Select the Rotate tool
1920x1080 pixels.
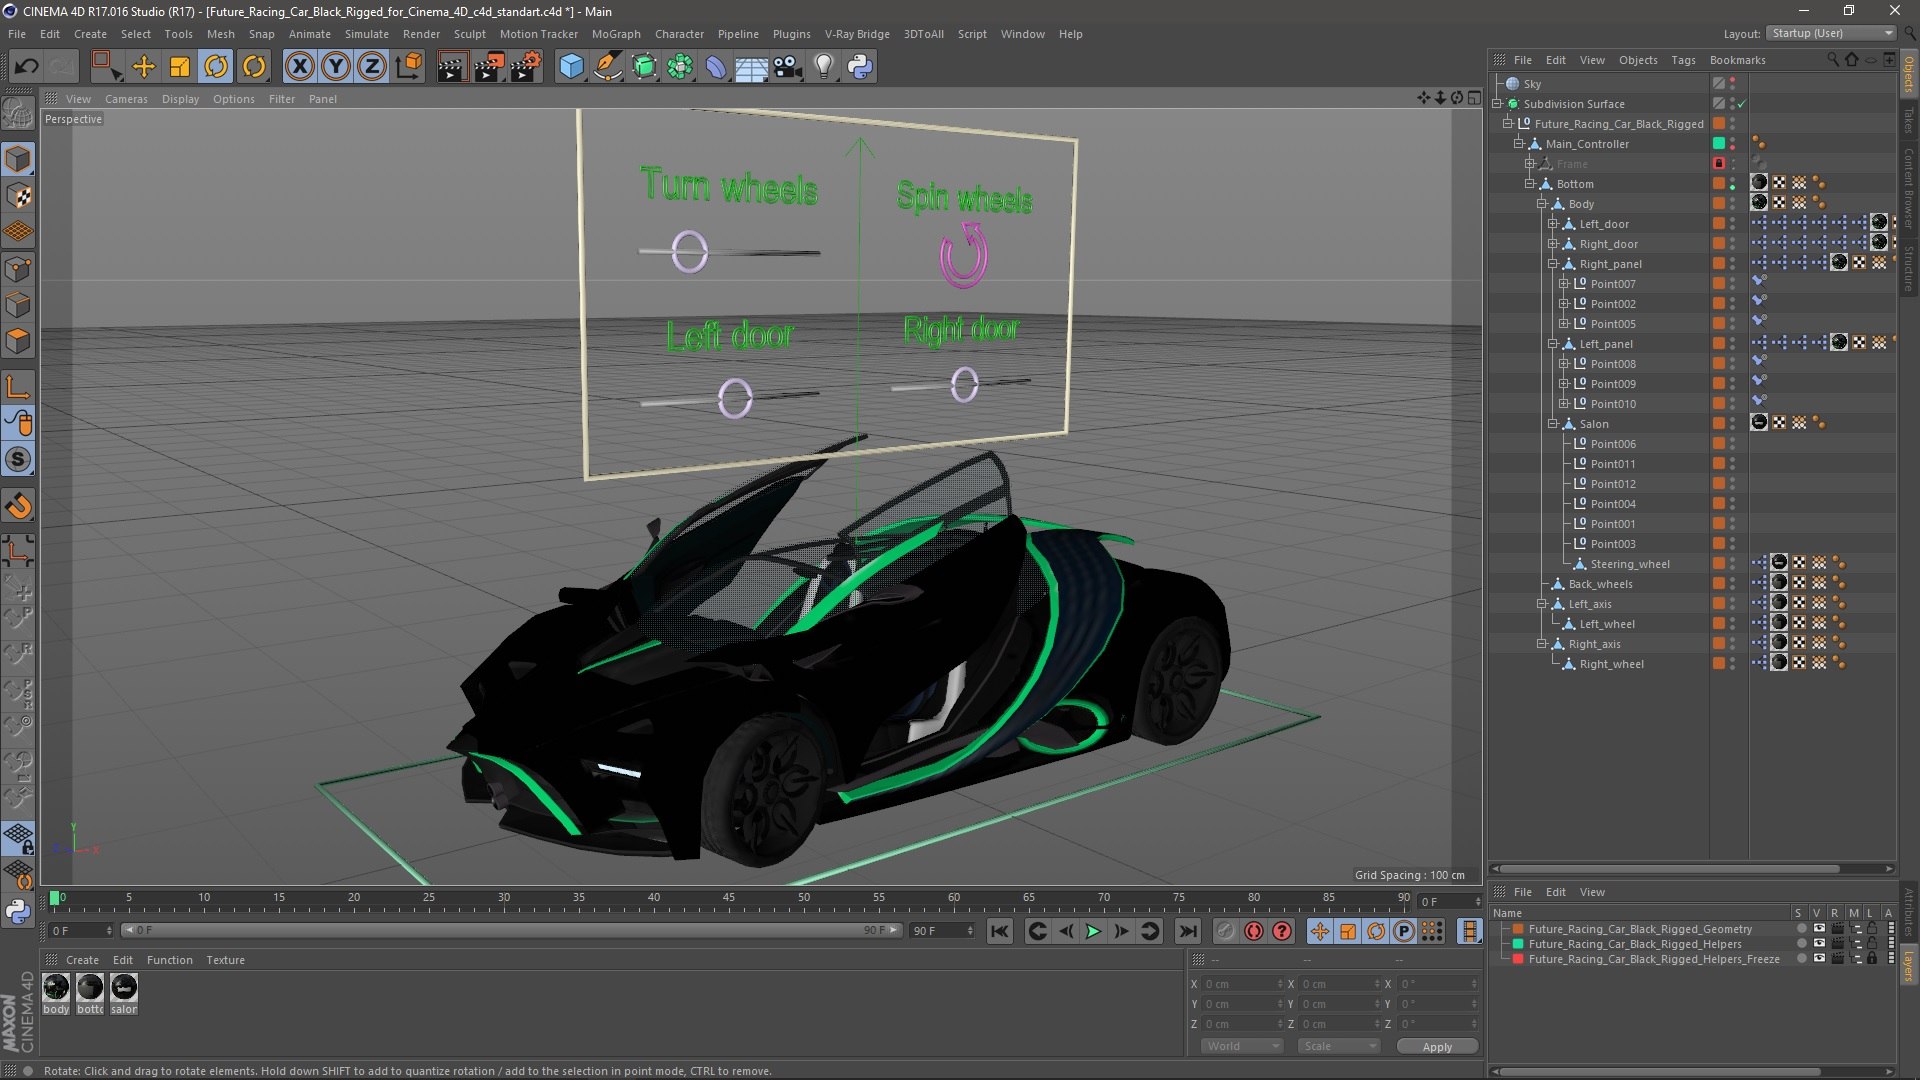pyautogui.click(x=216, y=66)
